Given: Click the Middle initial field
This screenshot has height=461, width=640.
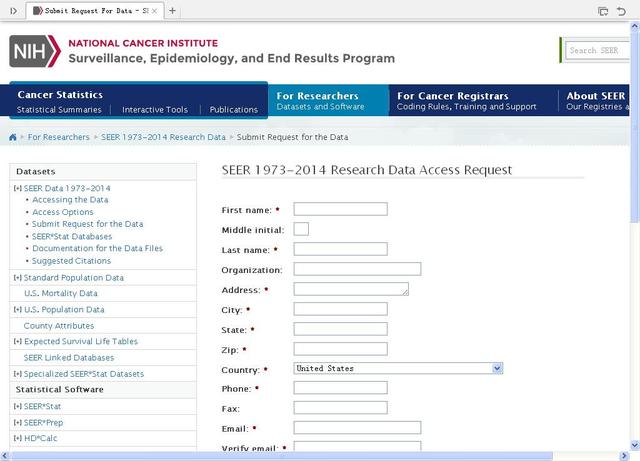Looking at the screenshot, I should [301, 229].
